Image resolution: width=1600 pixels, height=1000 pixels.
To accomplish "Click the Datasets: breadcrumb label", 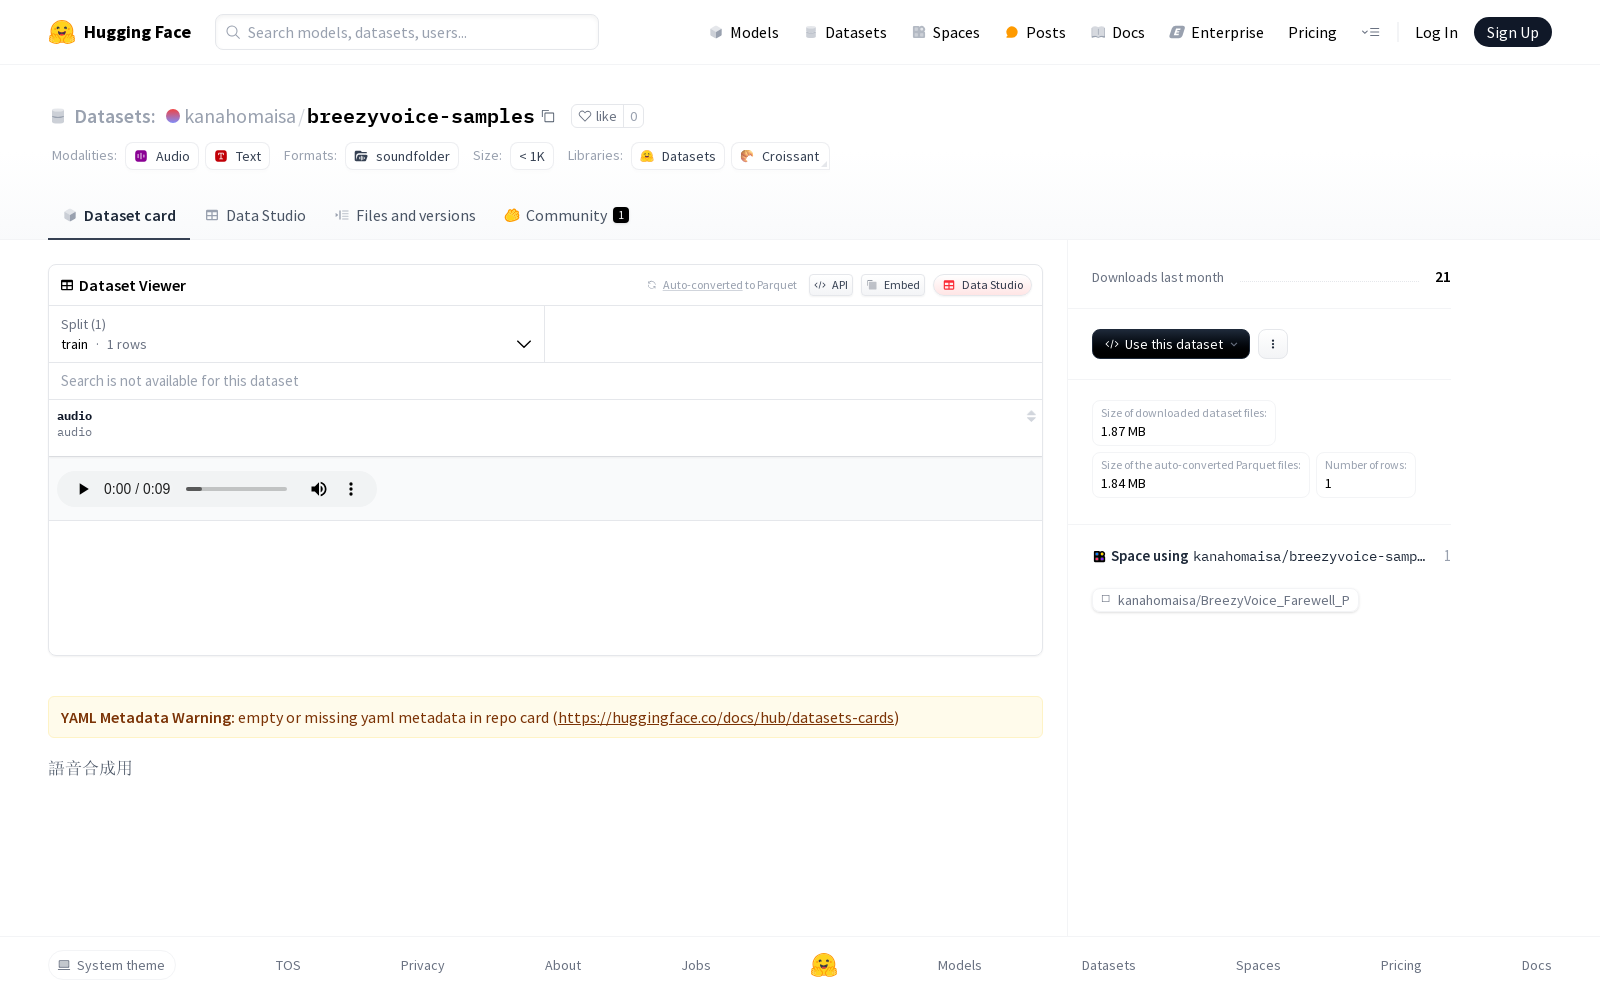I will coord(115,116).
